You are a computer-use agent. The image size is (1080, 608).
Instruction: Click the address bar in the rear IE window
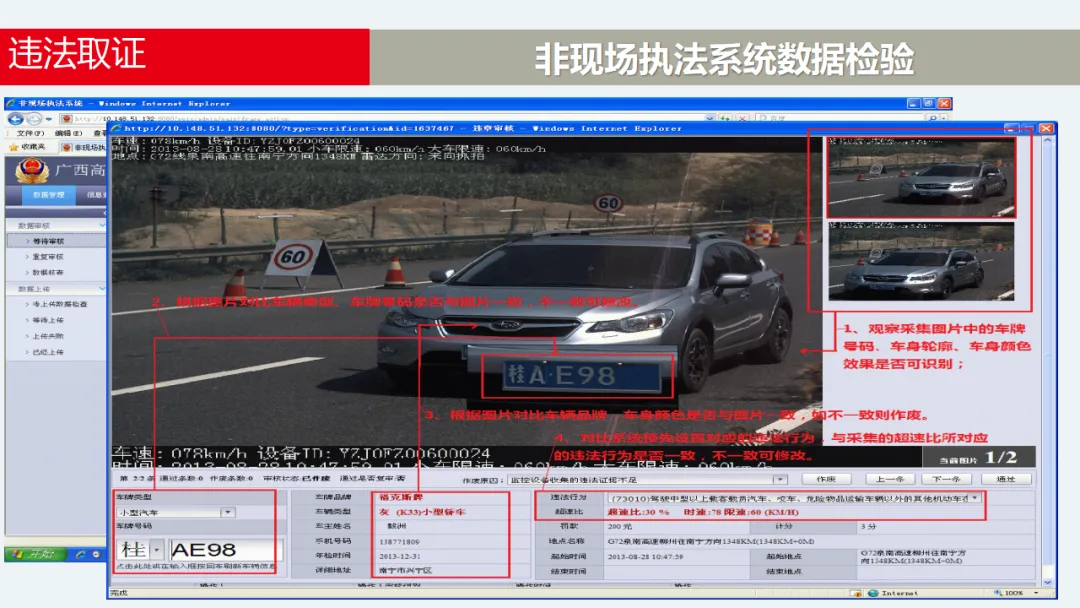coord(382,118)
